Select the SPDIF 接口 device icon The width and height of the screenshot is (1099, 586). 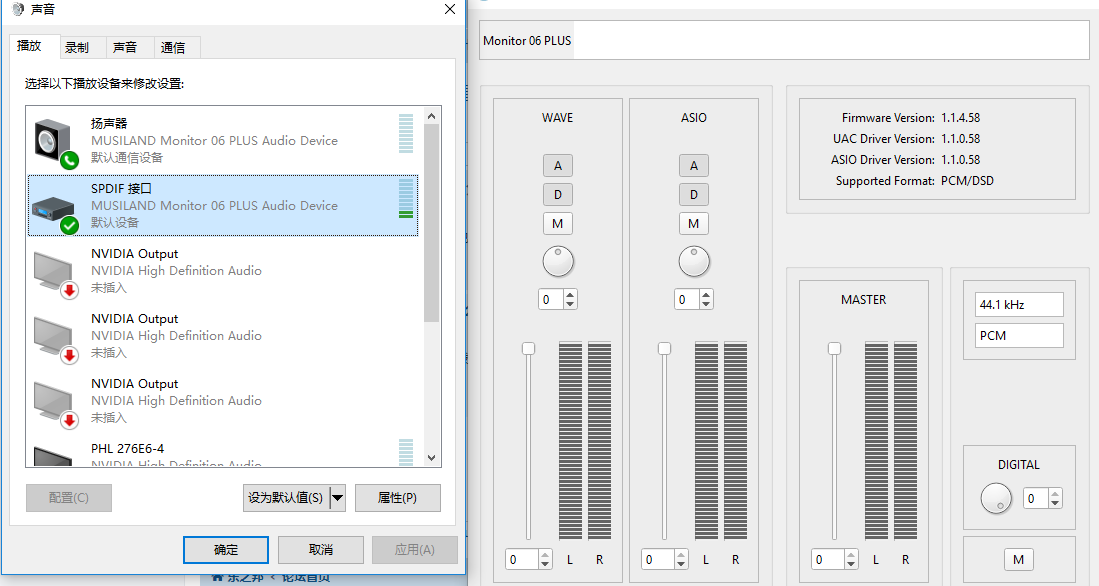coord(54,207)
